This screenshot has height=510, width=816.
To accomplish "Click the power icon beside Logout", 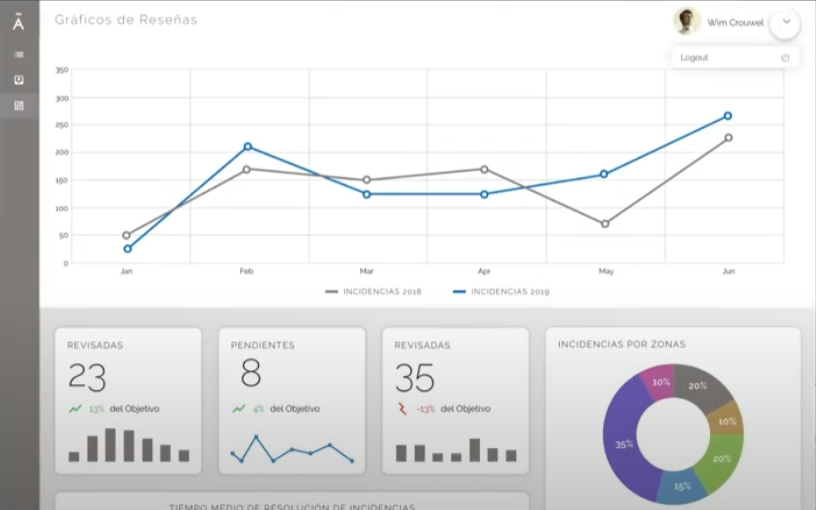I will (x=785, y=58).
